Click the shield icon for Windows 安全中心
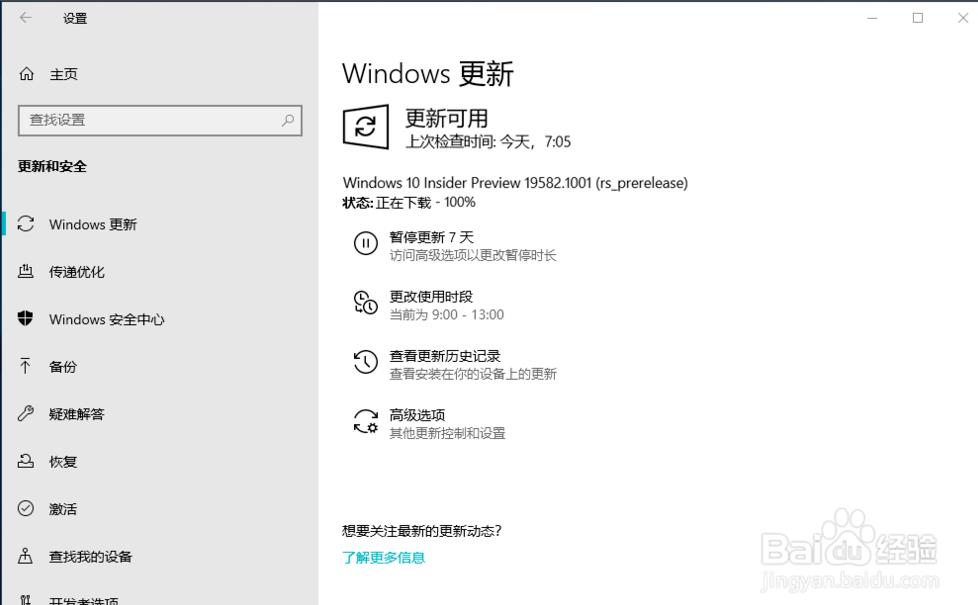The image size is (978, 605). 26,319
